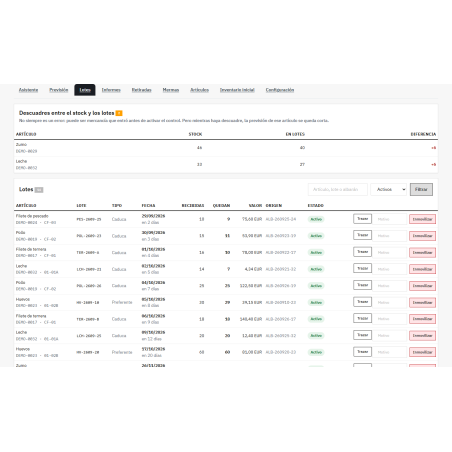Click Inmovilizar for Filete de pescado lot
Screen dimensions: 452x452
422,219
